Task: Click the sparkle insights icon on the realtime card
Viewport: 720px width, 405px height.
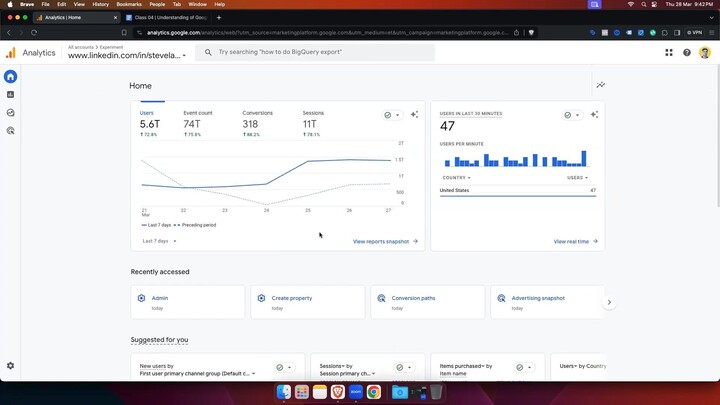Action: [595, 115]
